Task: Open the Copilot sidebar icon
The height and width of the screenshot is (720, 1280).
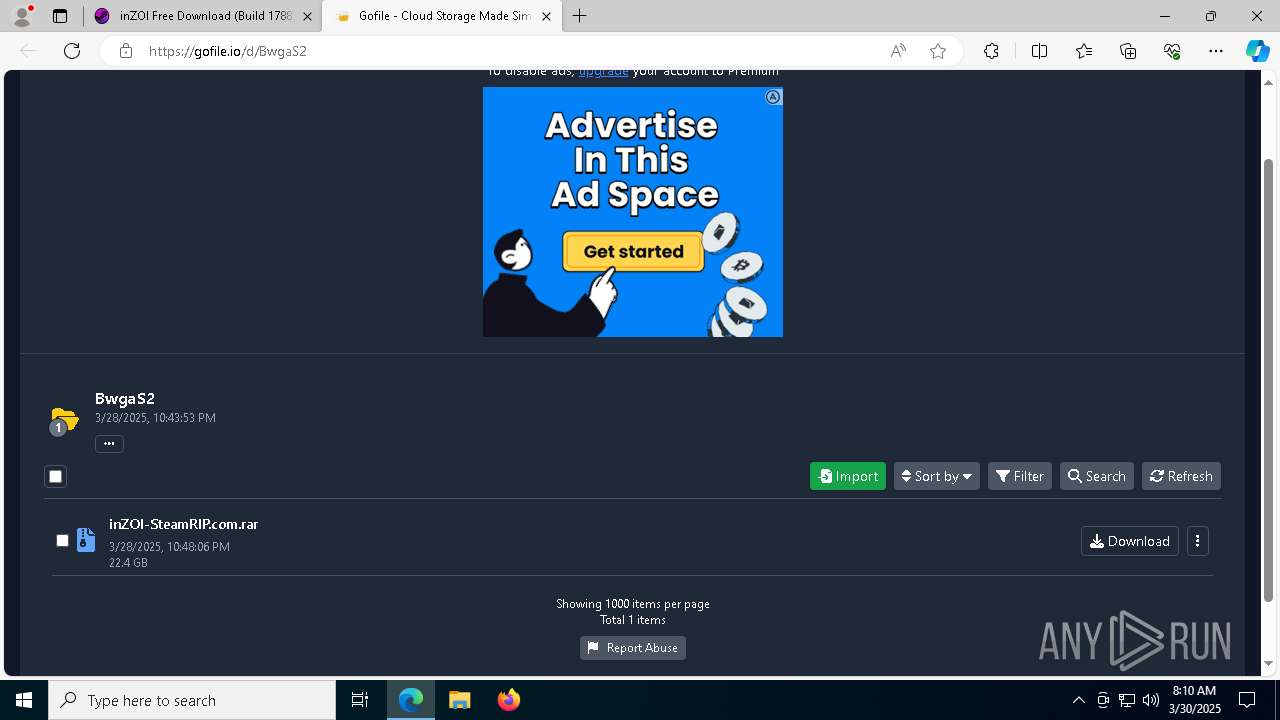Action: (1257, 51)
